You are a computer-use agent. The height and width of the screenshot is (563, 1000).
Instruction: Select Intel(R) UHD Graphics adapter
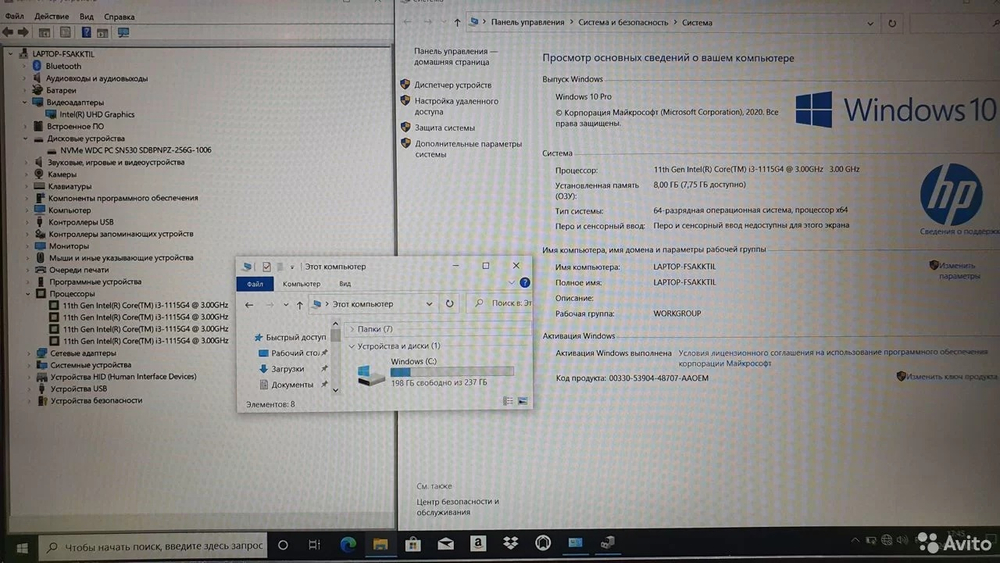[97, 114]
